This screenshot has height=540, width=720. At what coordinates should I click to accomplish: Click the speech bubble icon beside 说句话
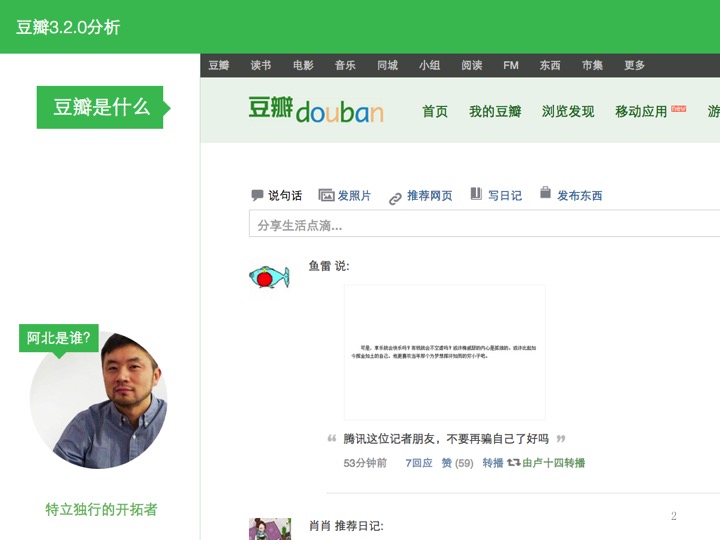257,196
